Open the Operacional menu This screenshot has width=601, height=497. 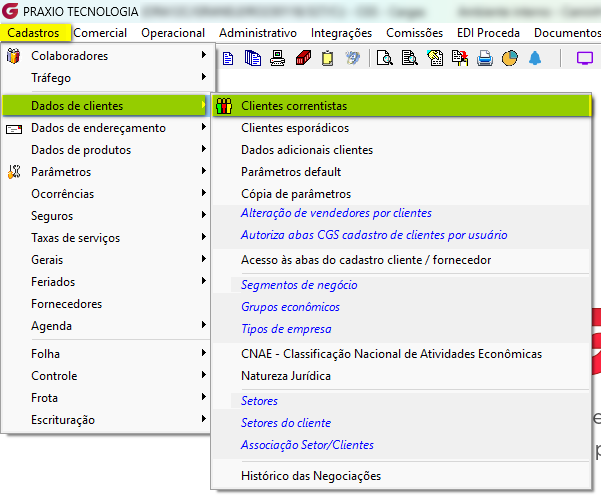pyautogui.click(x=173, y=33)
